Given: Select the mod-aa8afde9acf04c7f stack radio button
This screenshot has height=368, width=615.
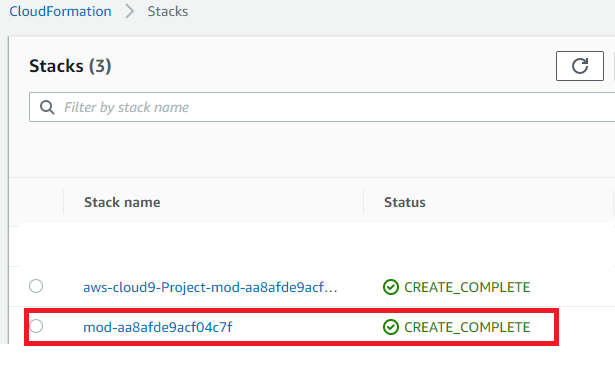Looking at the screenshot, I should [36, 326].
